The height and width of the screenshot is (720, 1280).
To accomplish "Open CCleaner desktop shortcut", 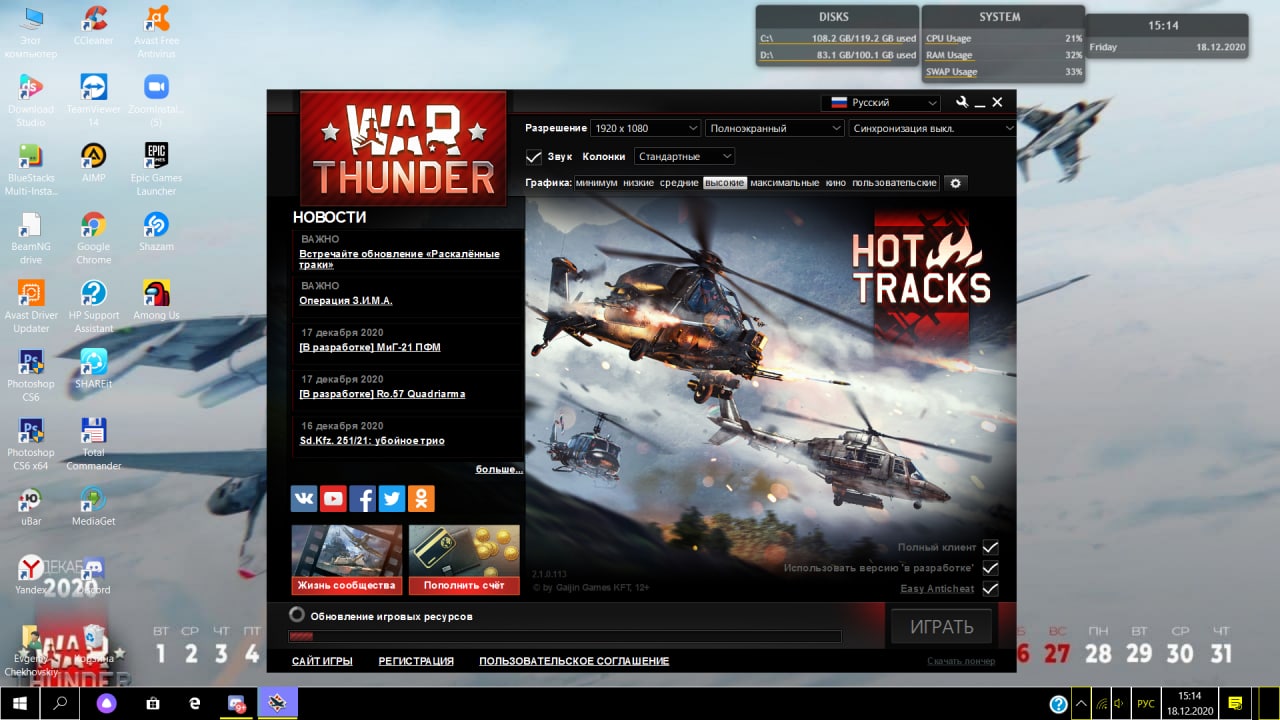I will pos(94,27).
